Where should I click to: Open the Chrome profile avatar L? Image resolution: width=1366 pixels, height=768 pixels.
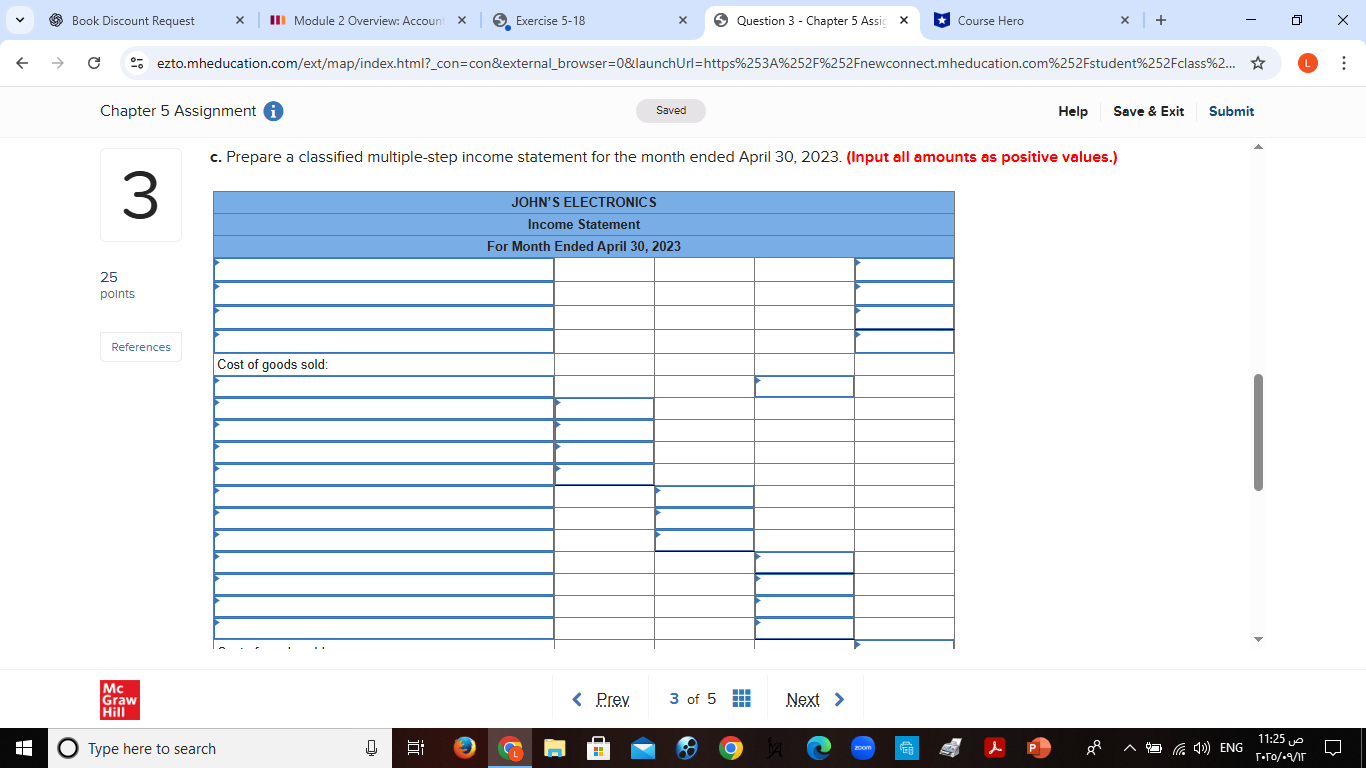point(1307,63)
